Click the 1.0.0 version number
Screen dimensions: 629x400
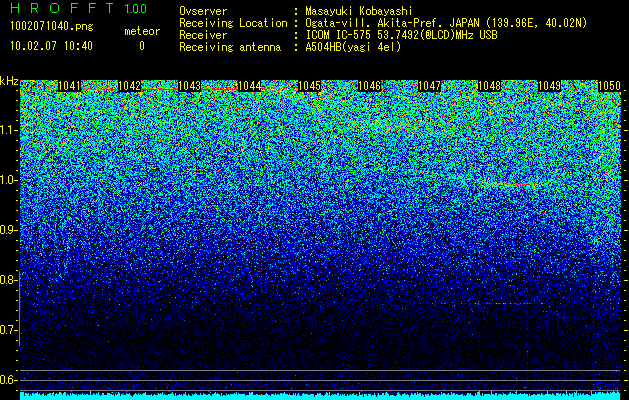136,9
